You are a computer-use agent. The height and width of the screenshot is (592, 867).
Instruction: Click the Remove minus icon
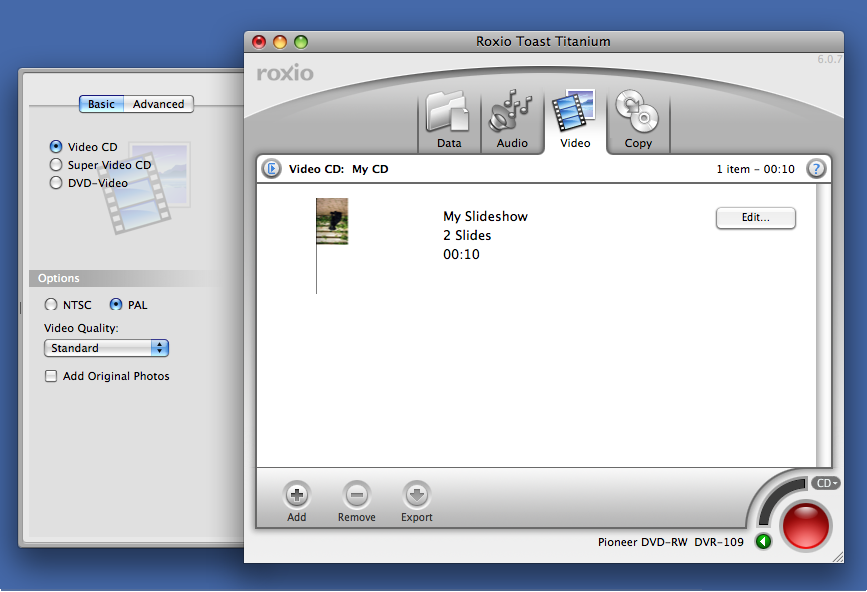(356, 494)
